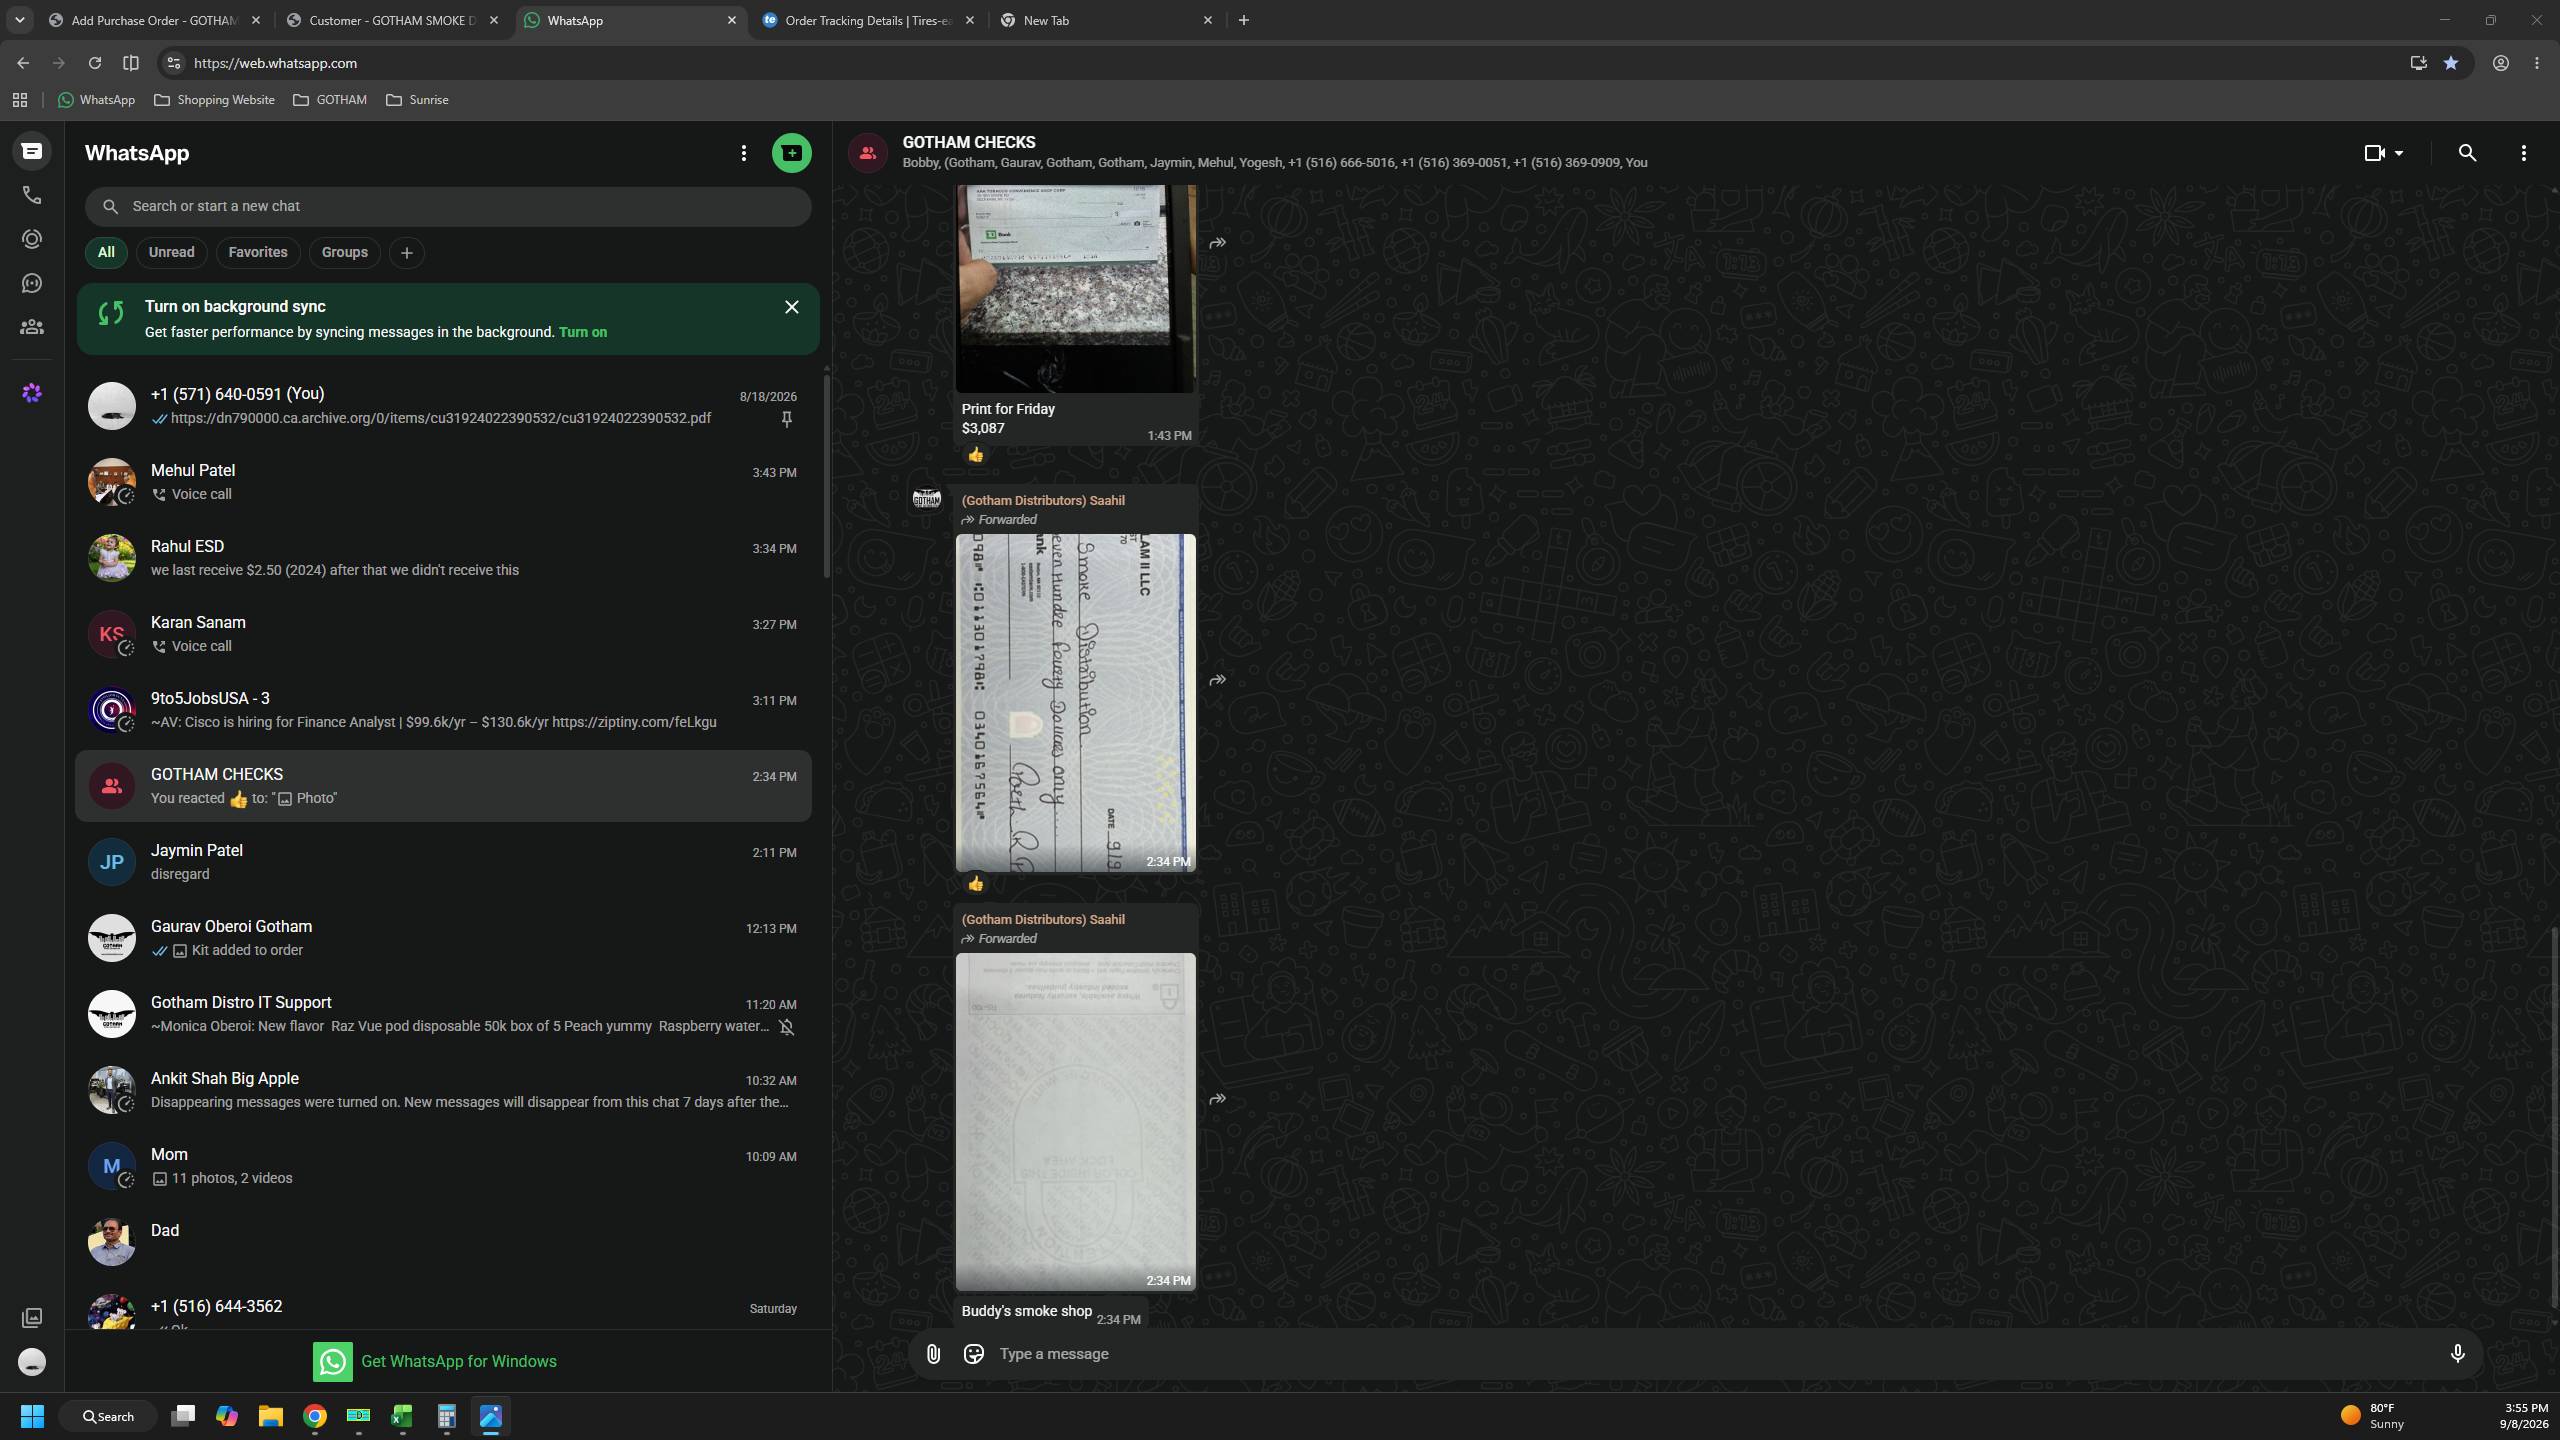Open the emoji picker
Viewport: 2560px width, 1440px height.
(x=973, y=1353)
